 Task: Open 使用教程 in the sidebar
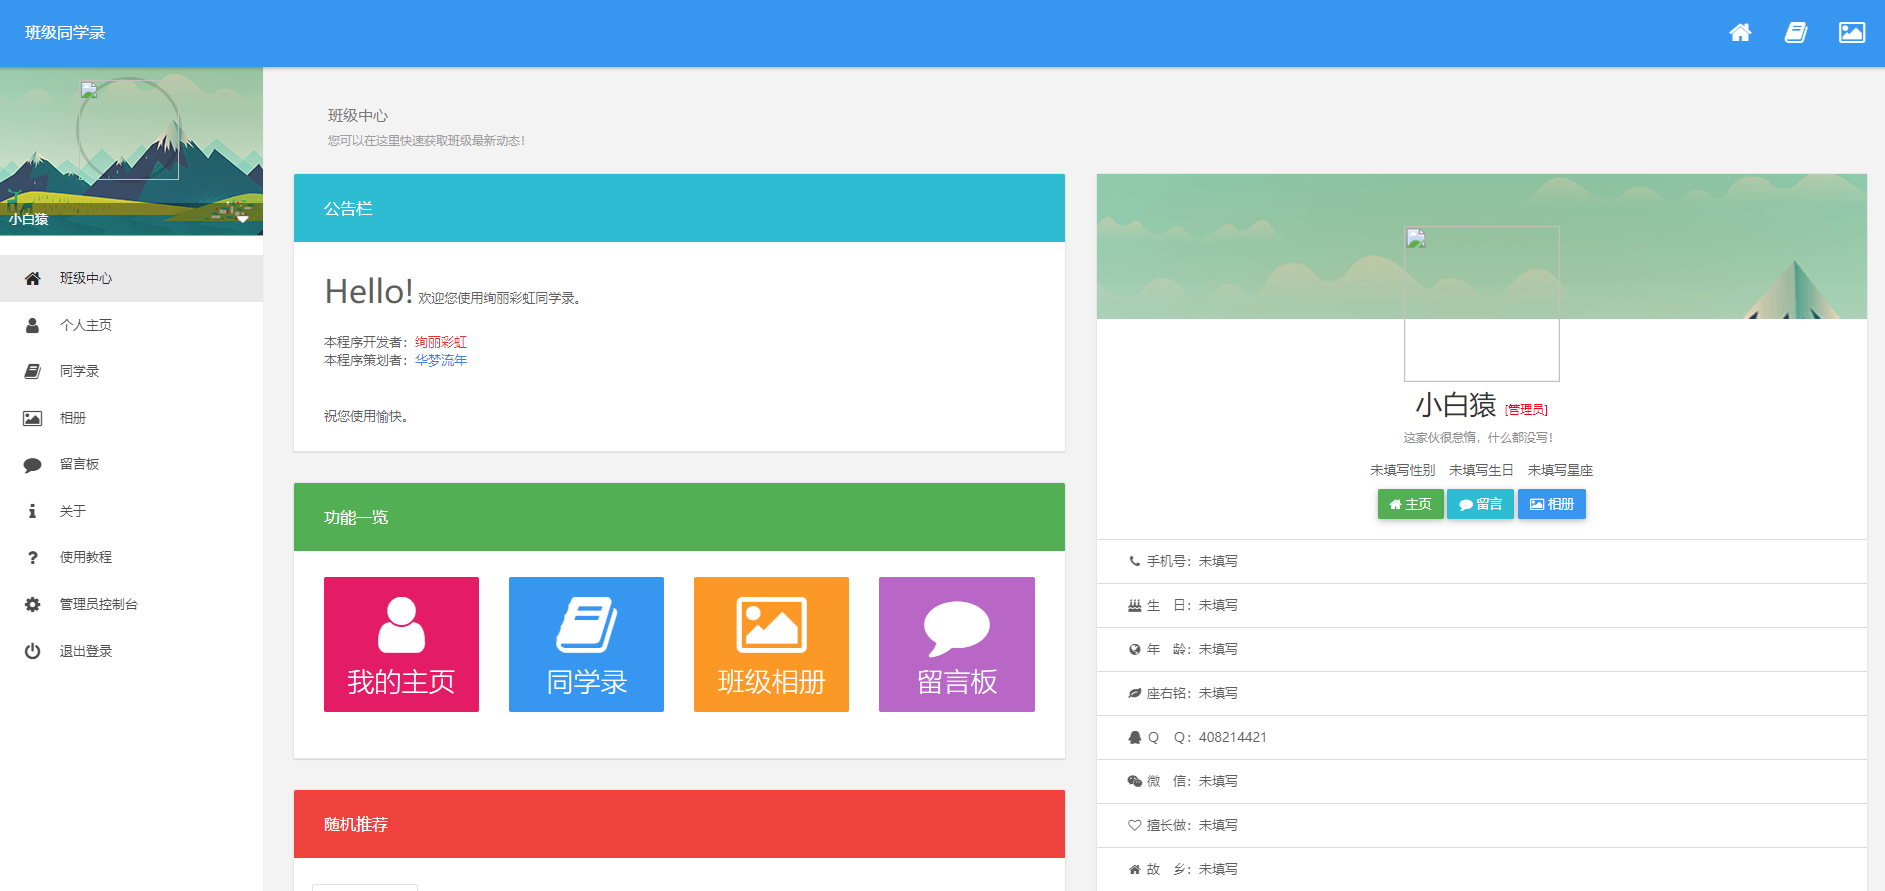[131, 557]
